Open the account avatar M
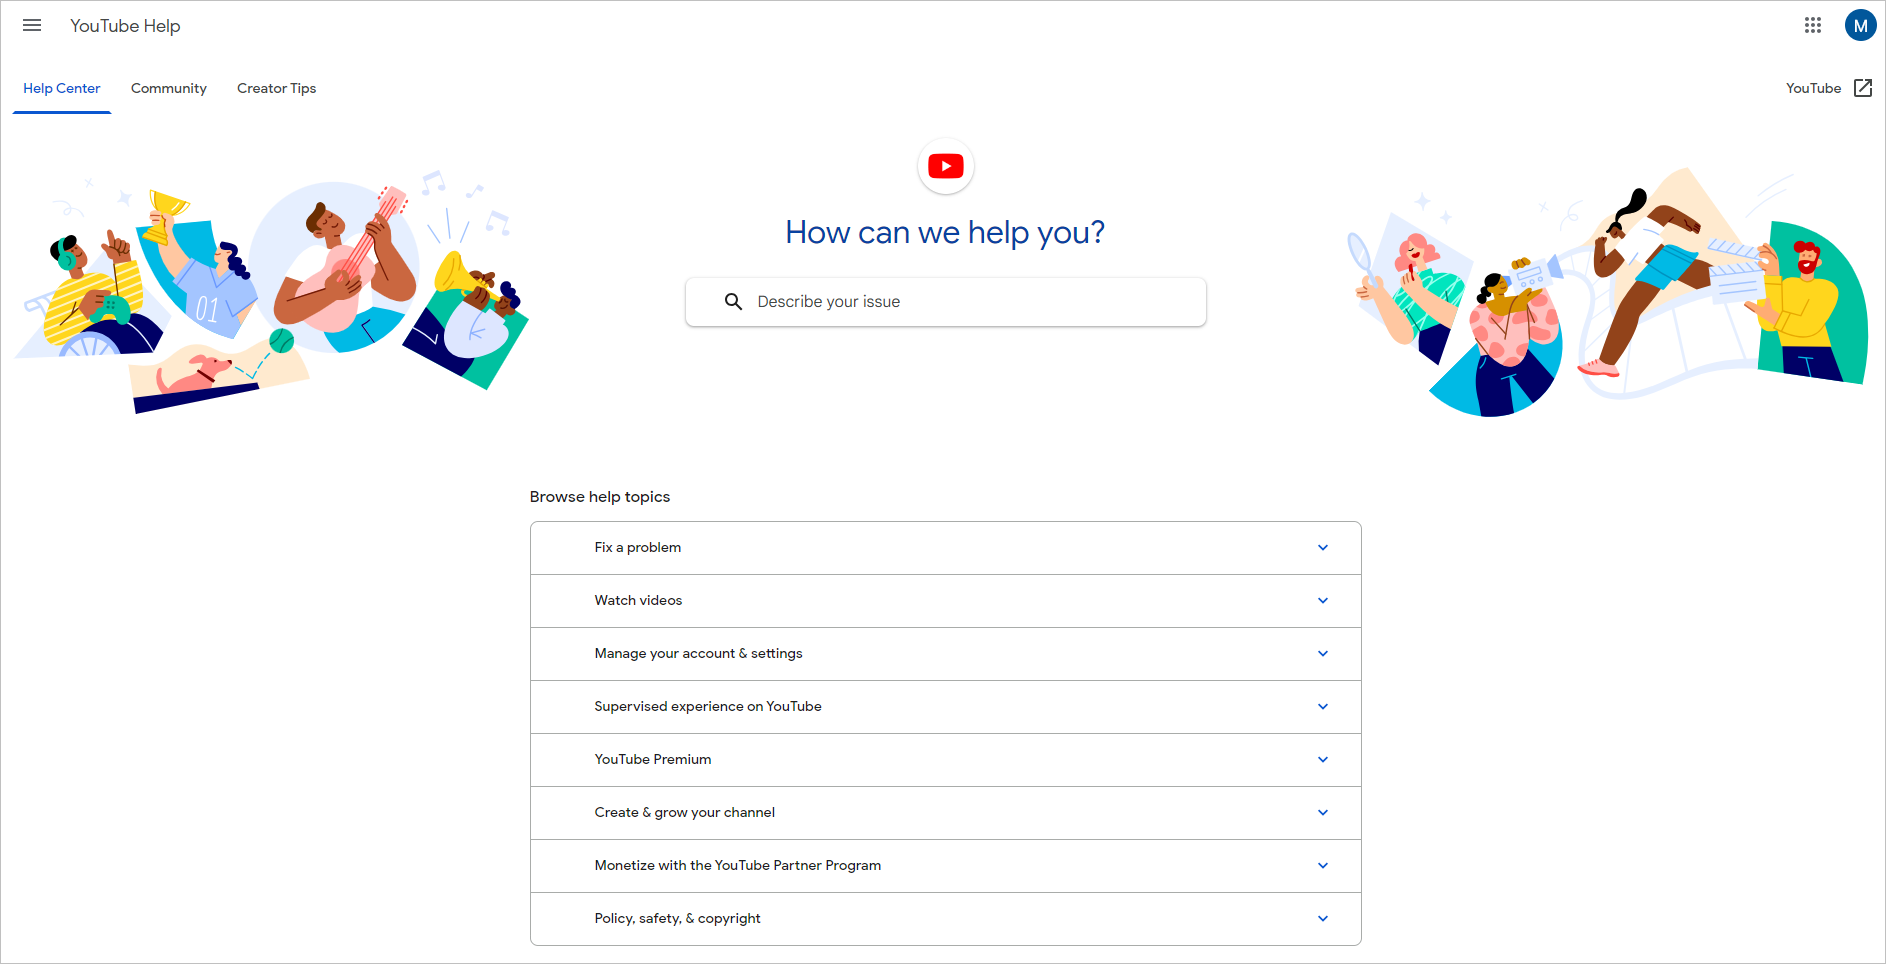 click(1860, 25)
